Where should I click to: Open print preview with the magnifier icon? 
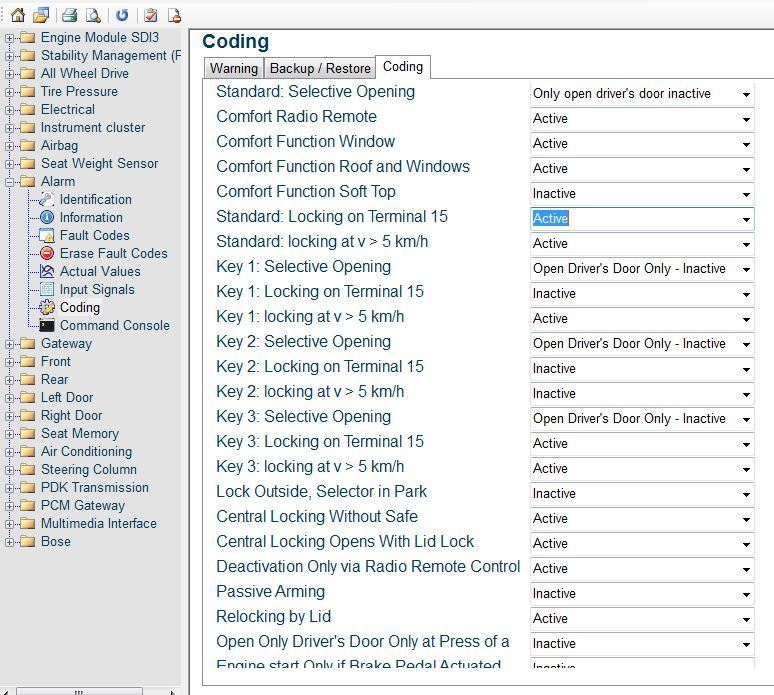93,15
